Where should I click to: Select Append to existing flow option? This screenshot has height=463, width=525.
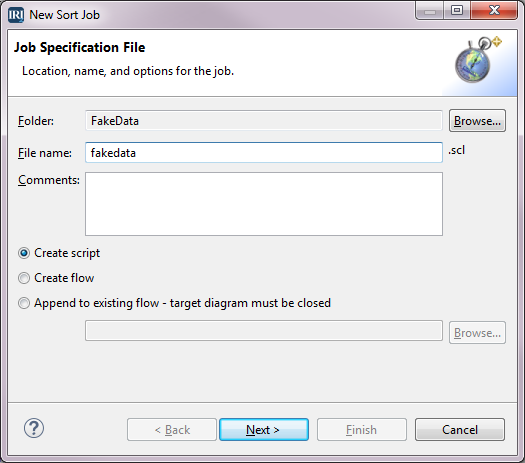tap(24, 303)
